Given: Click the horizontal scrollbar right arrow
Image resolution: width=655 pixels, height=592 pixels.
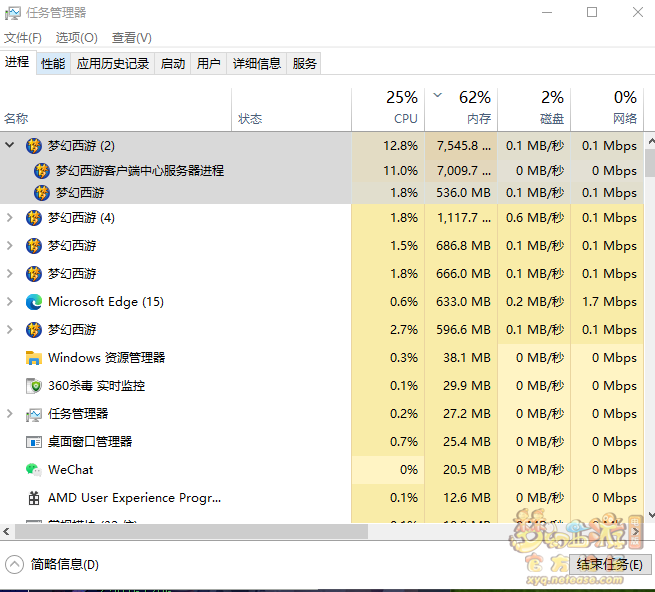Looking at the screenshot, I should pos(635,531).
